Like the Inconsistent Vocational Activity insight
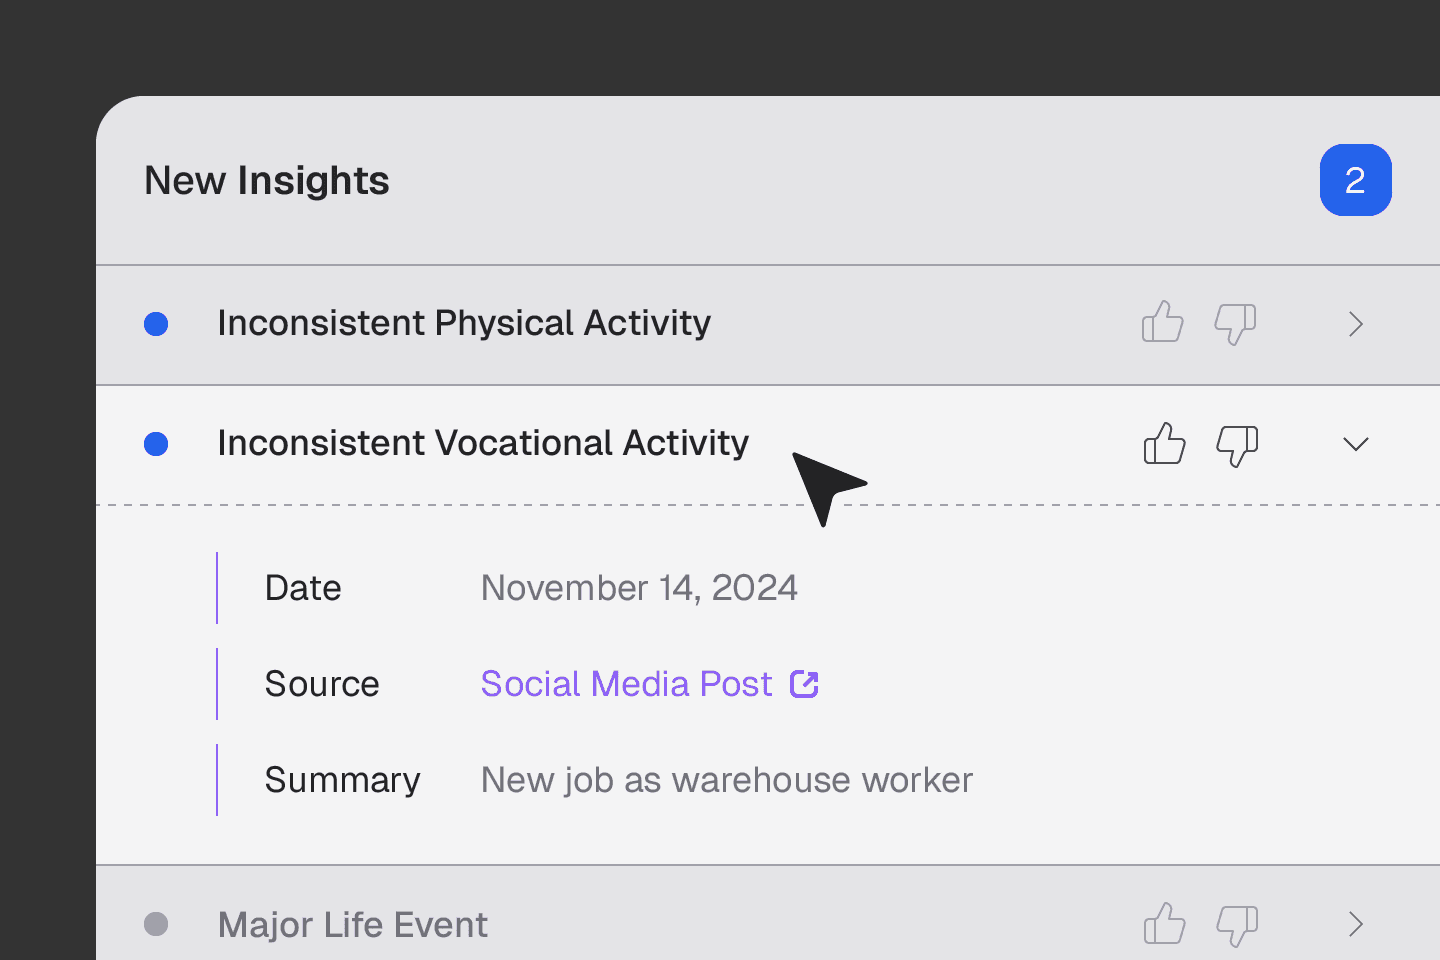This screenshot has width=1440, height=960. click(x=1164, y=444)
